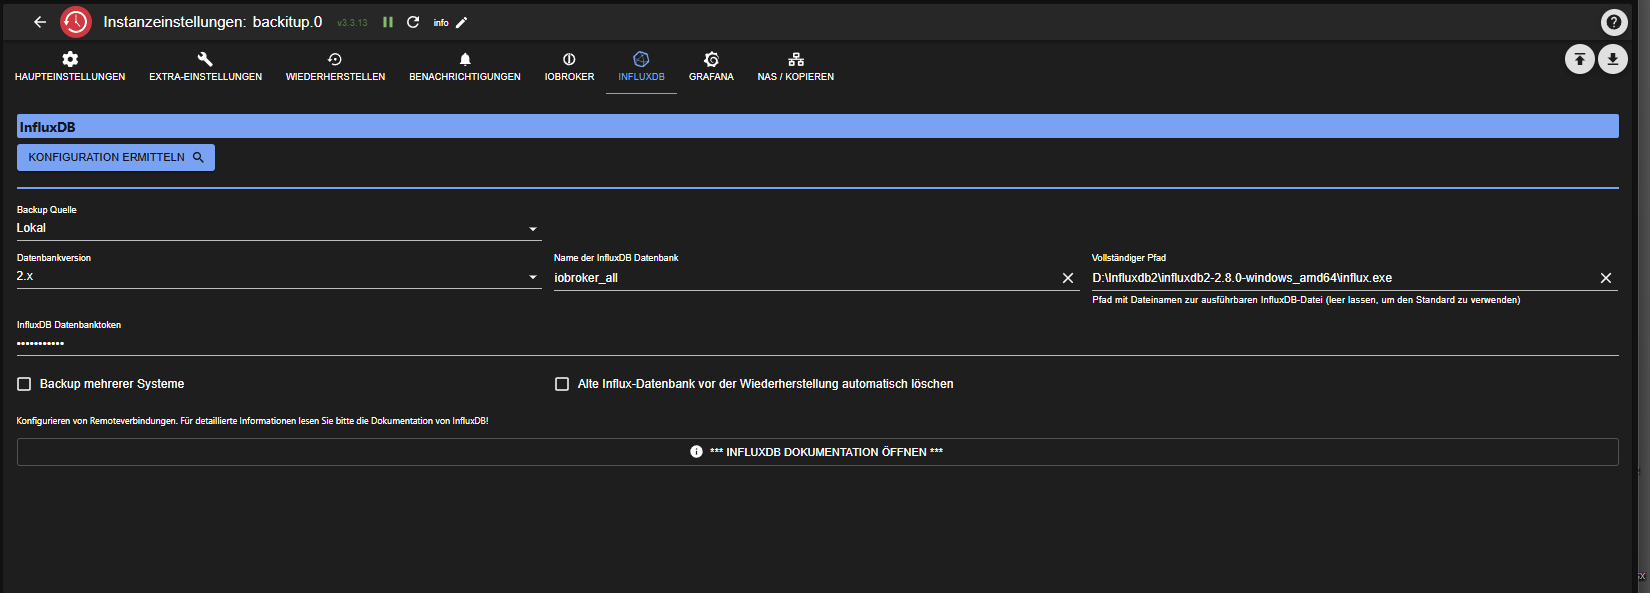Open the Haupteinstellungen tab
The image size is (1650, 593).
[x=70, y=66]
